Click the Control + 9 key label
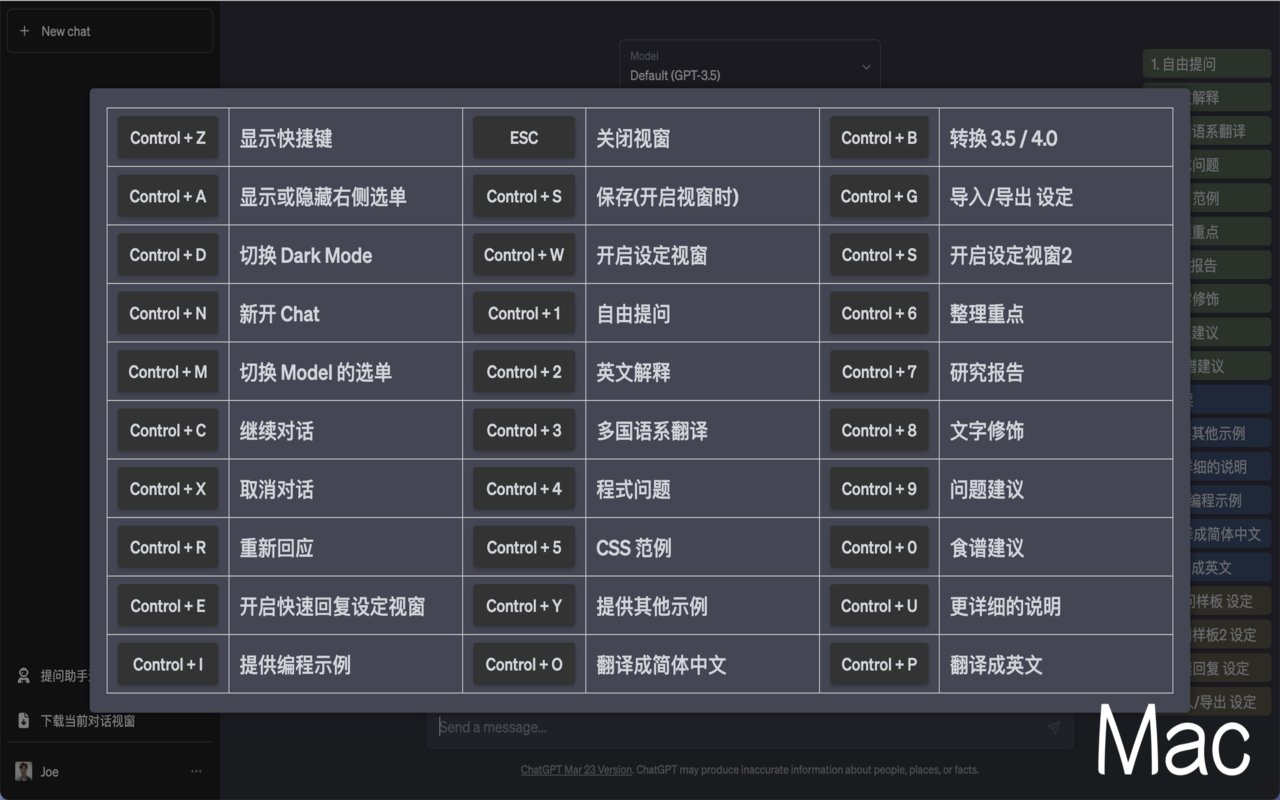Viewport: 1280px width, 800px height. (x=879, y=489)
